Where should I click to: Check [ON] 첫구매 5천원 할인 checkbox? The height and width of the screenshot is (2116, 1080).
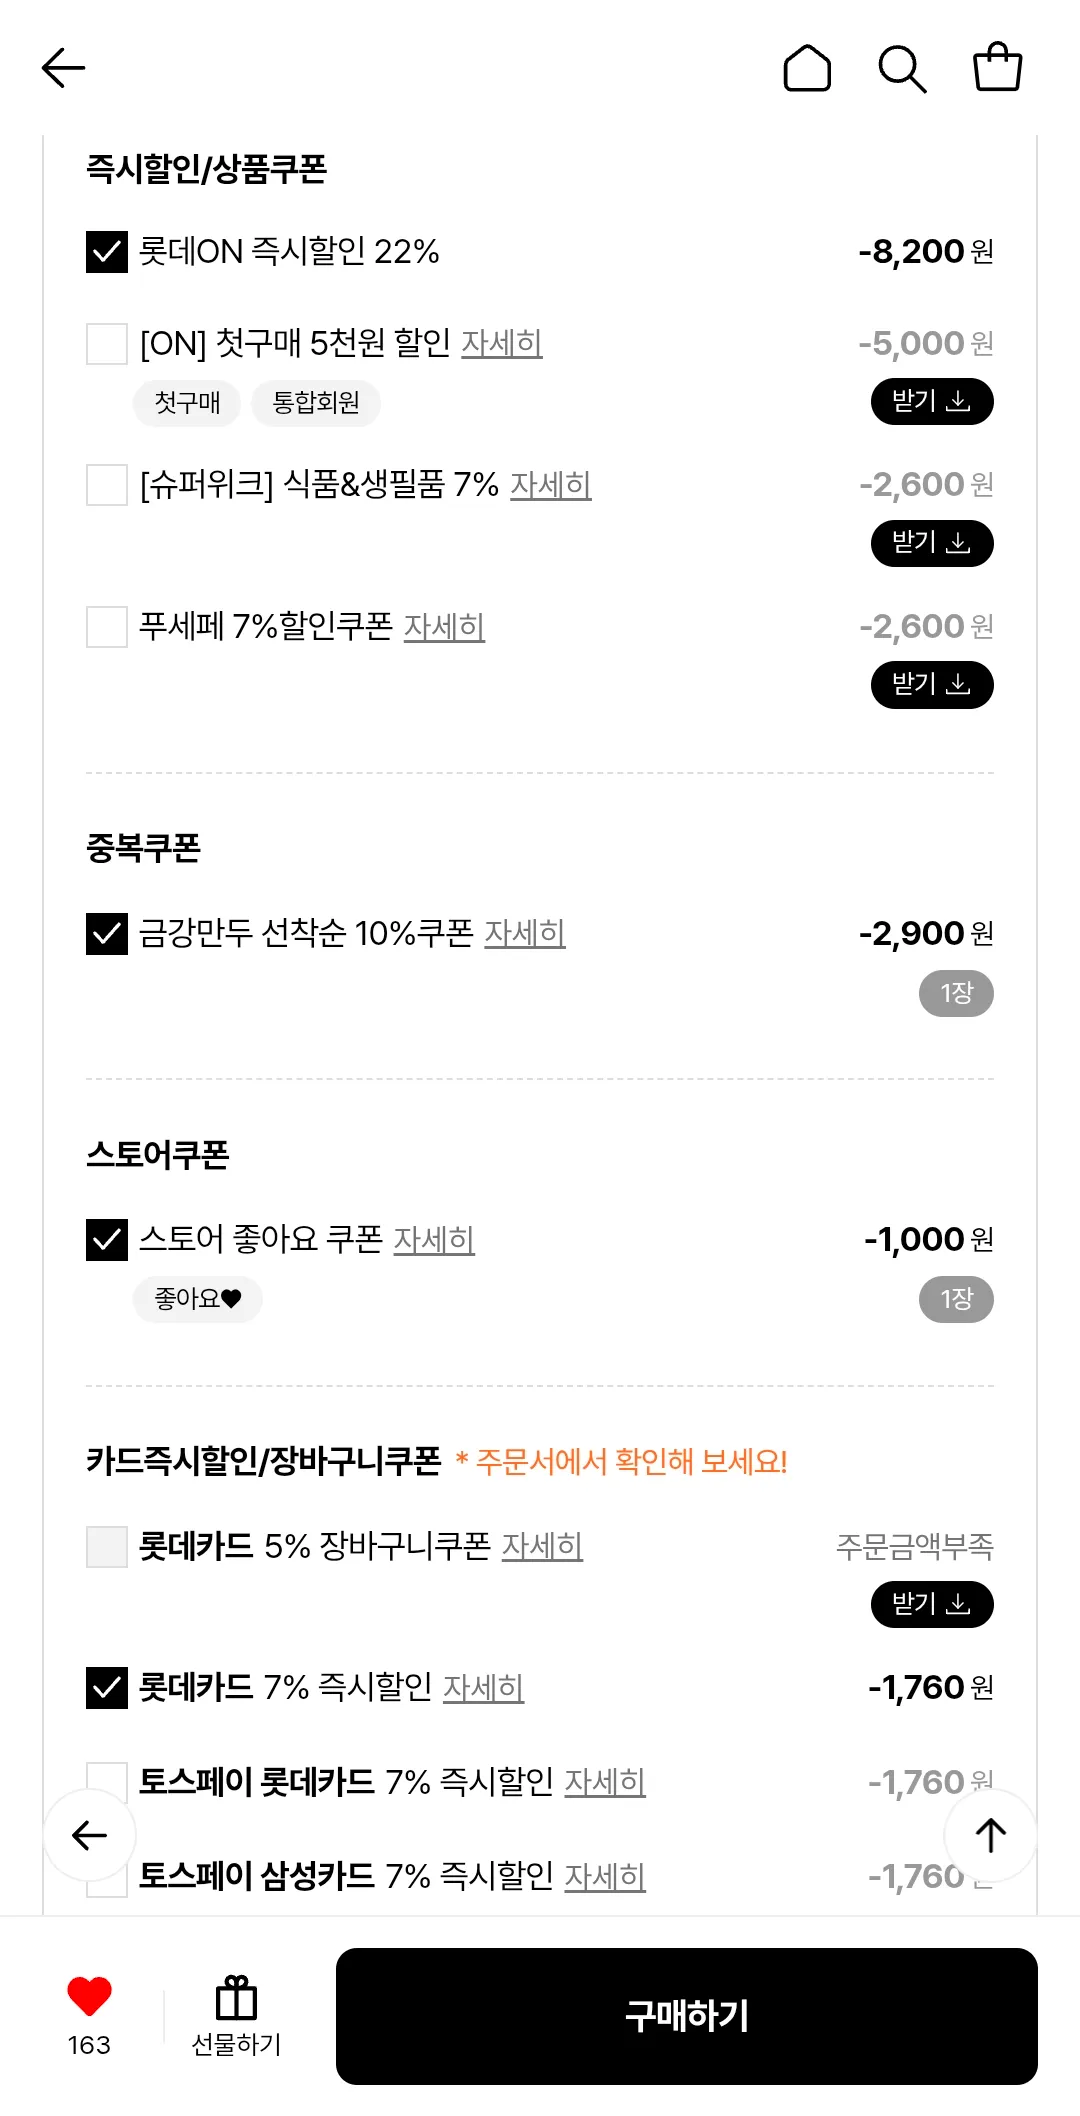(x=107, y=344)
